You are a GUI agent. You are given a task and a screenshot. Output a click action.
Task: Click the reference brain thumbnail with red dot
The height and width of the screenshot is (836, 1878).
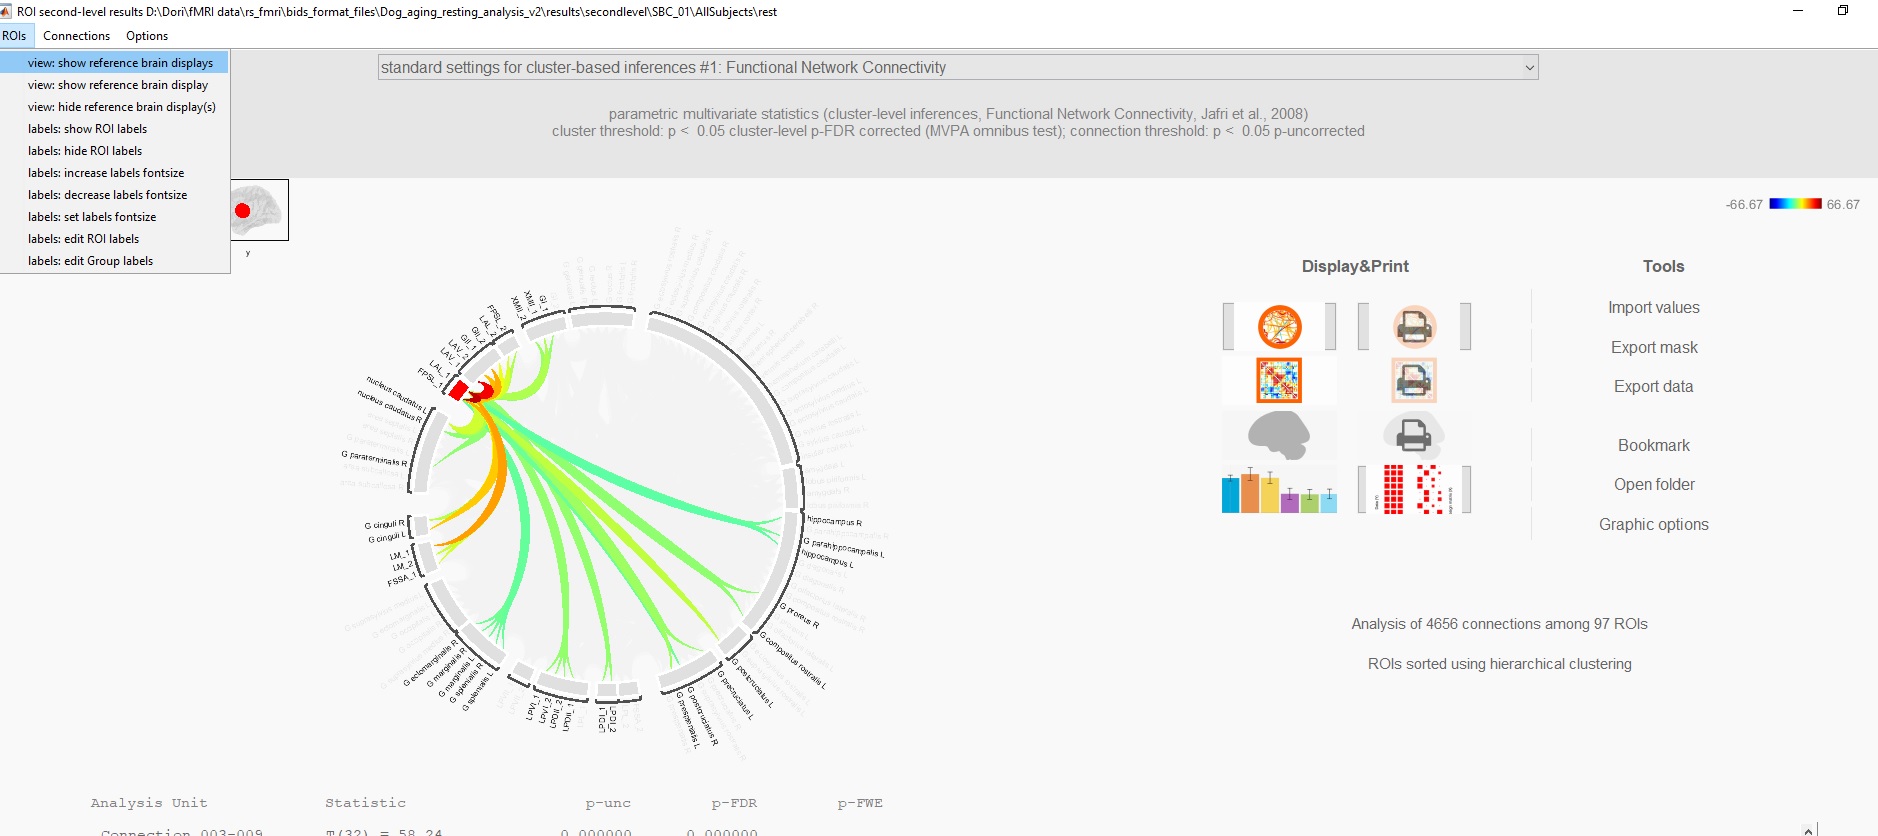(259, 210)
